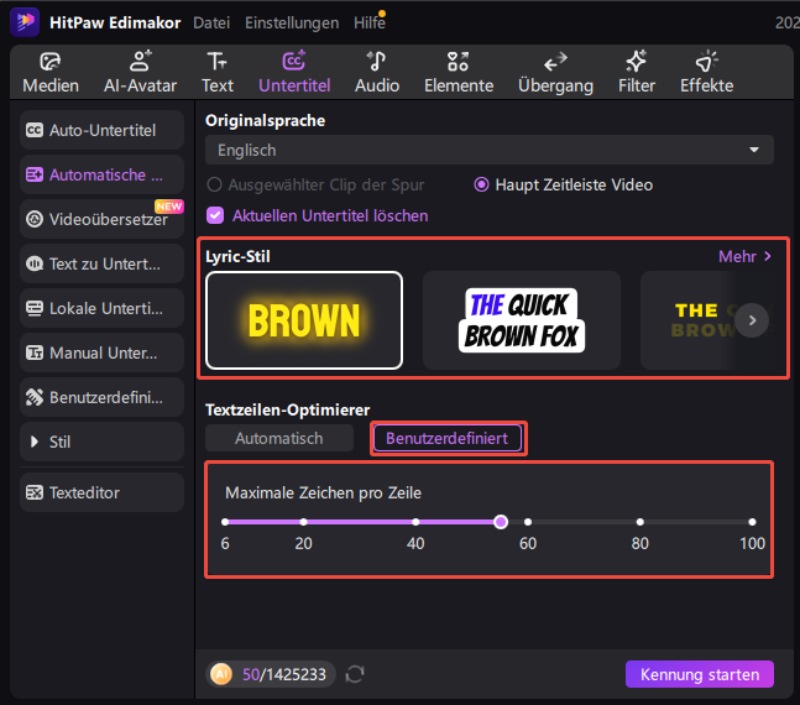Click the refresh credits icon
This screenshot has height=705, width=800.
pyautogui.click(x=354, y=674)
